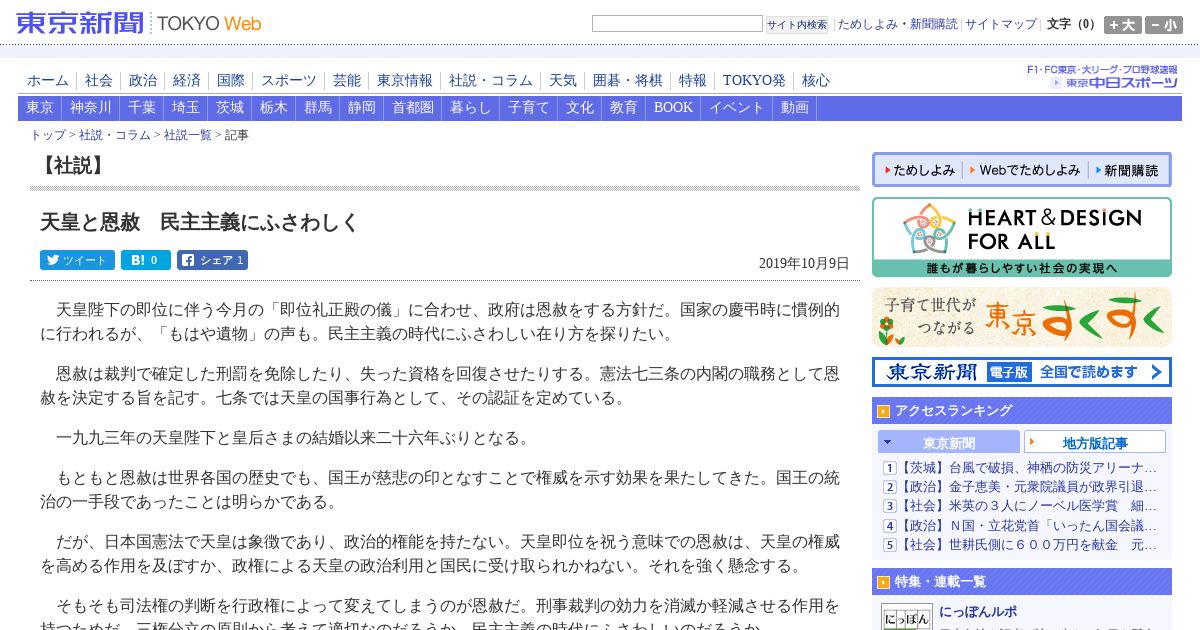Open the 東京新聞 電子版 banner

click(1022, 372)
